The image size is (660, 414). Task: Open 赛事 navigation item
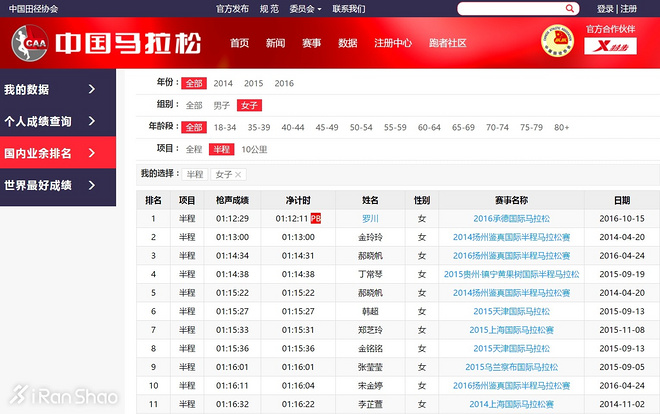point(311,43)
